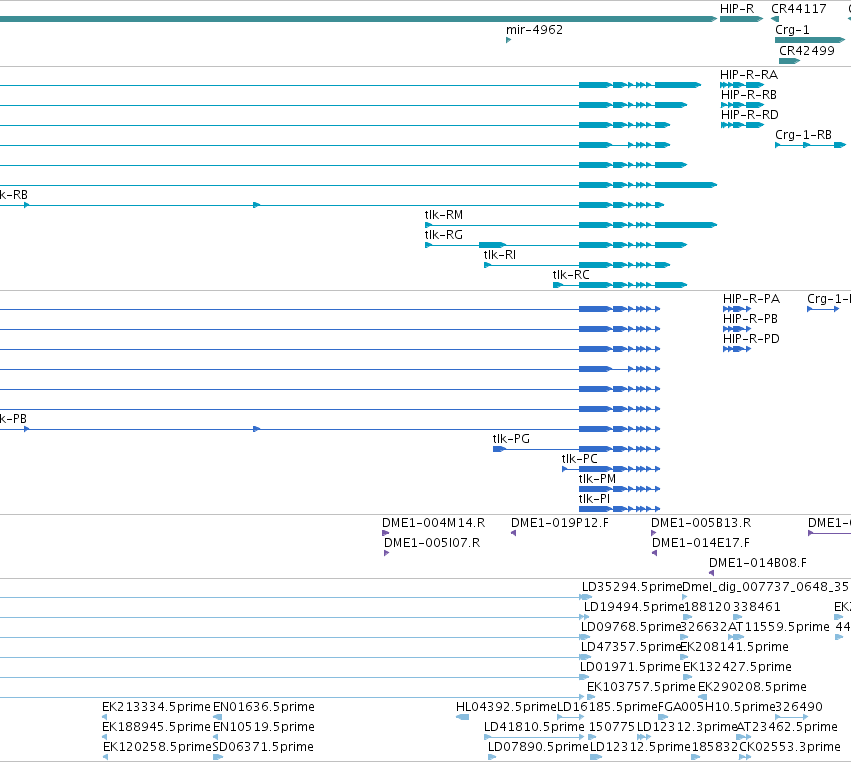
Task: Click the 338461 feature label
Action: tap(757, 607)
